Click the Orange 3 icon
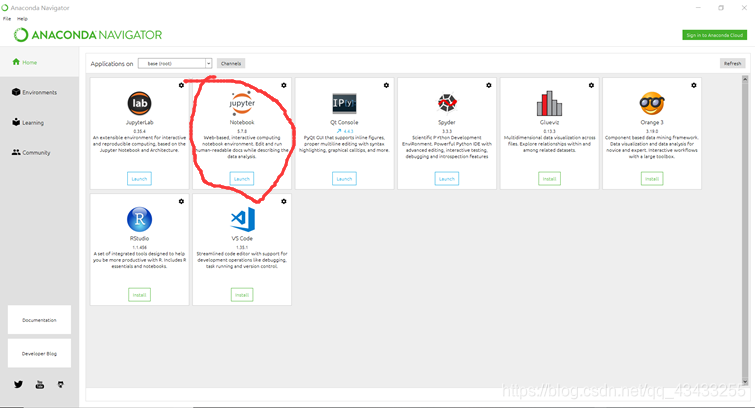Viewport: 755px width, 409px height. [652, 103]
